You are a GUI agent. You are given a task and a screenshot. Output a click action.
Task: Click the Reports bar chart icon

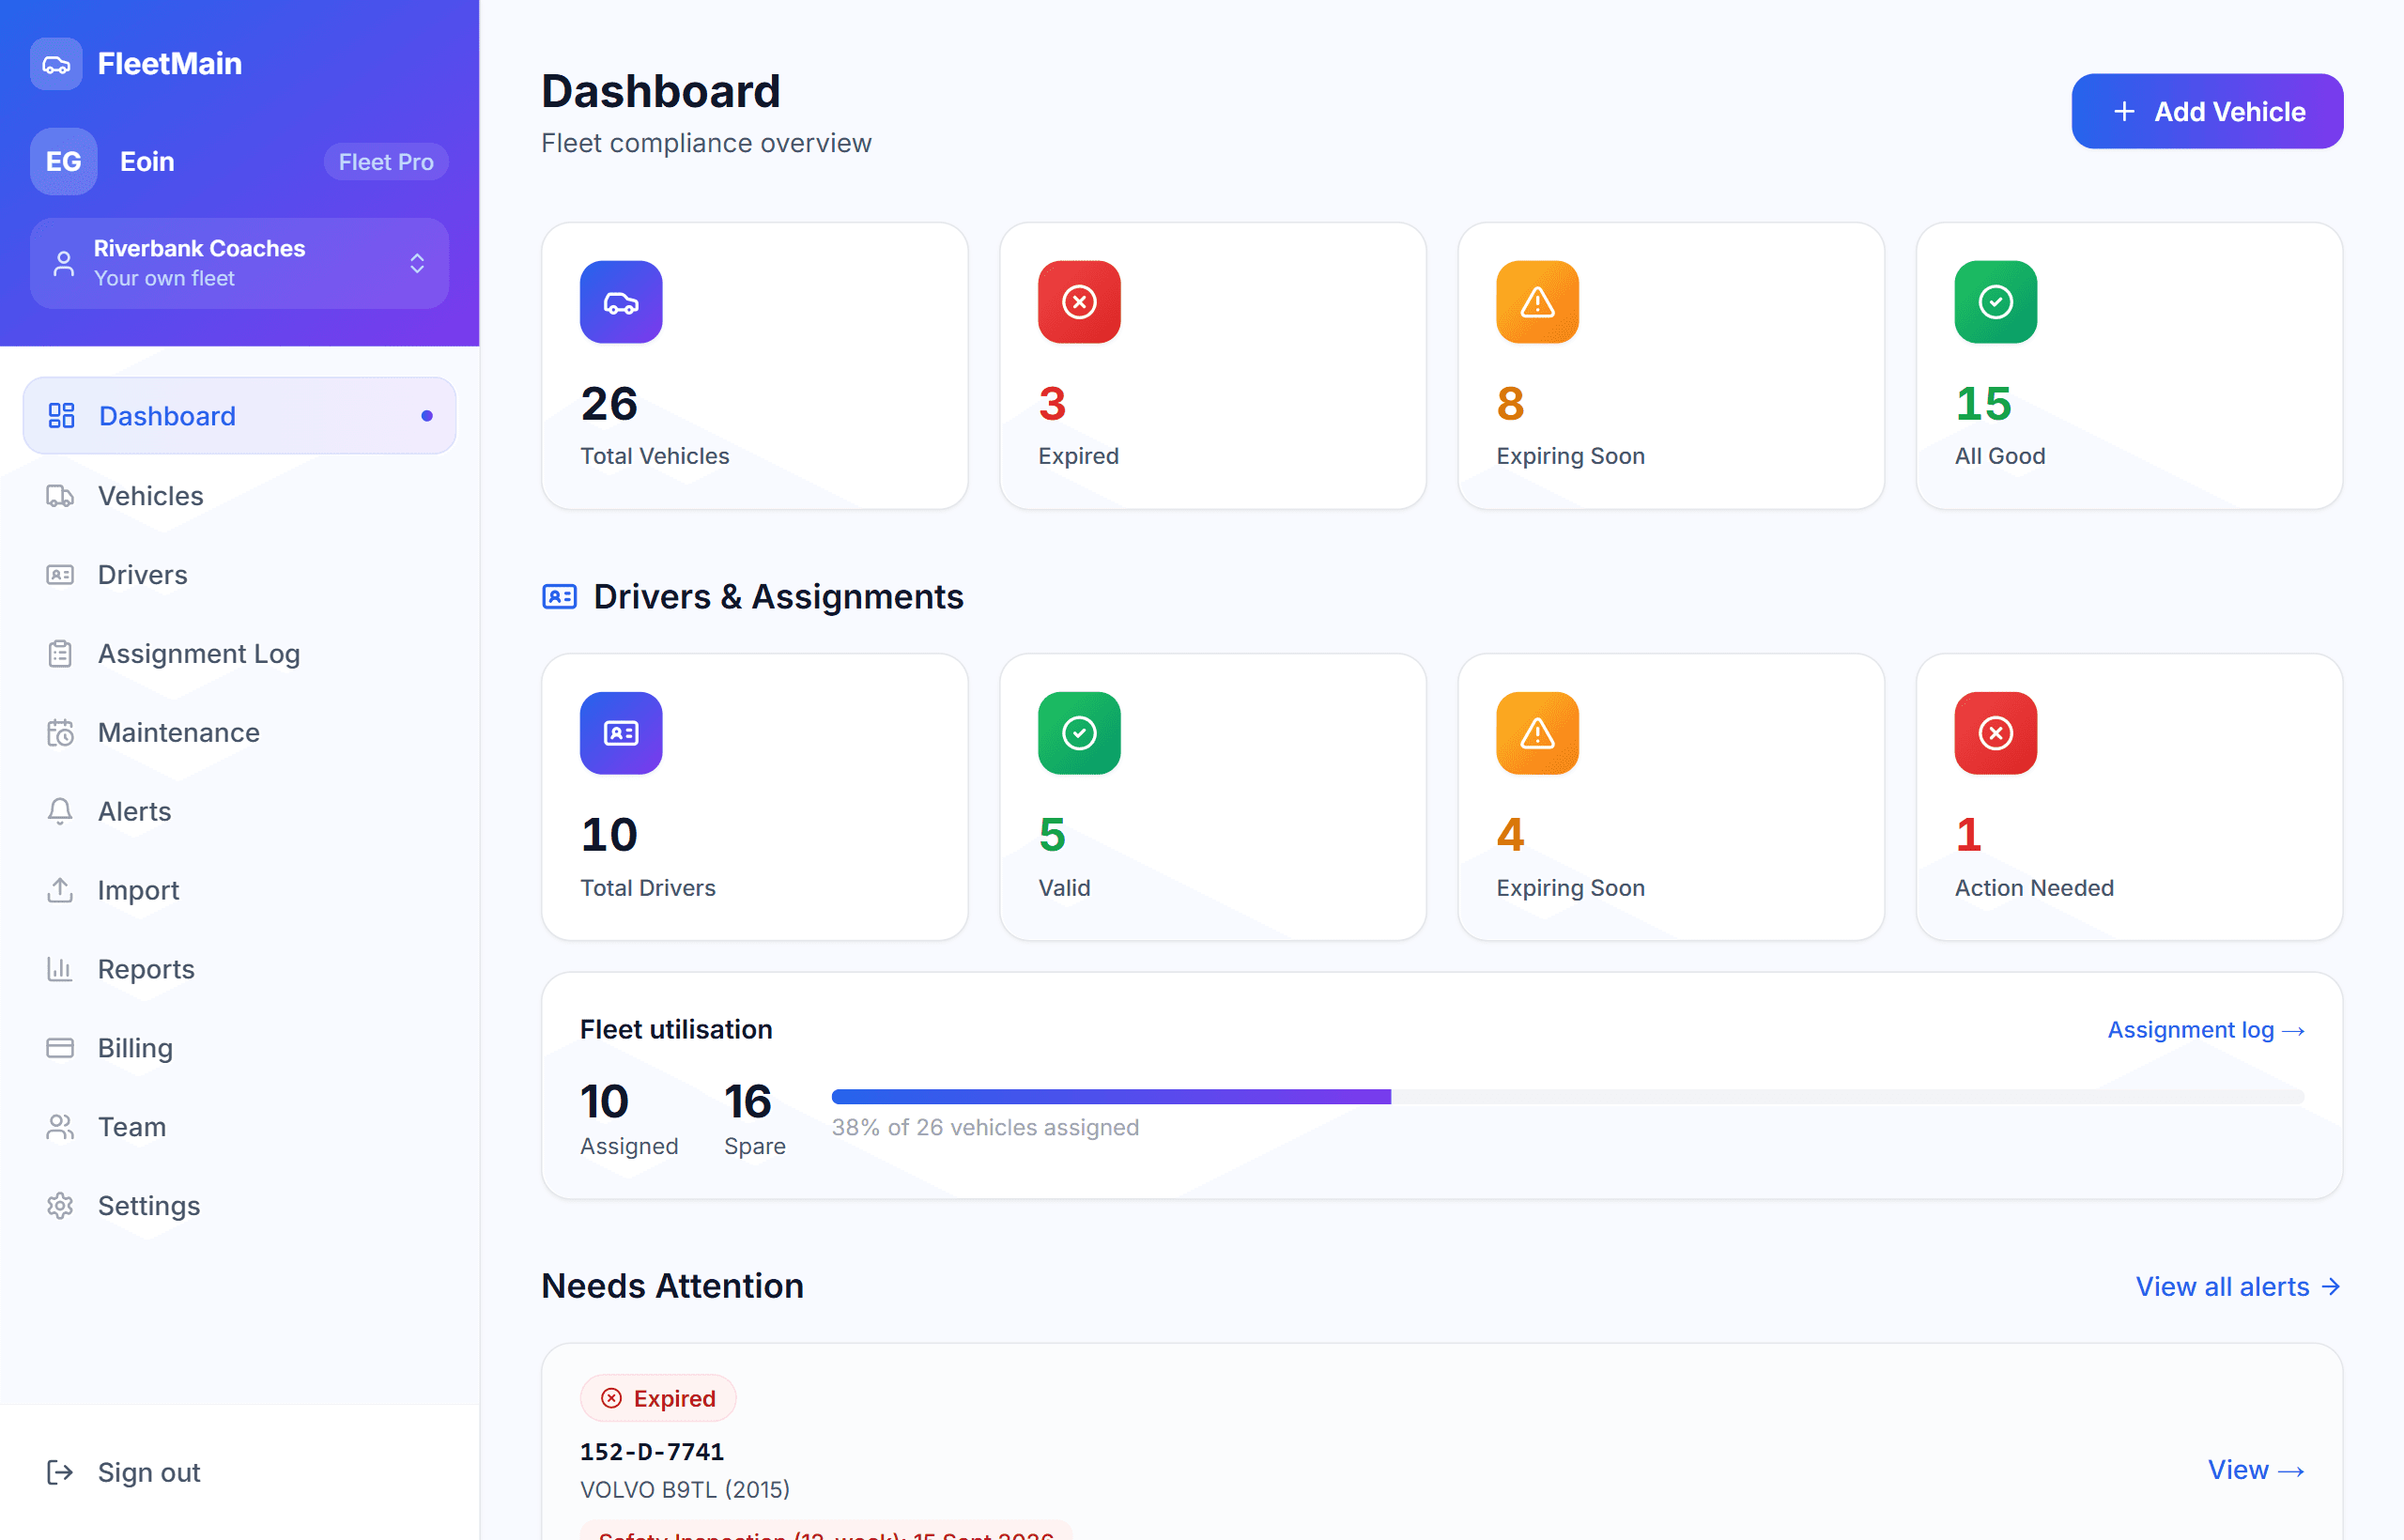(60, 969)
